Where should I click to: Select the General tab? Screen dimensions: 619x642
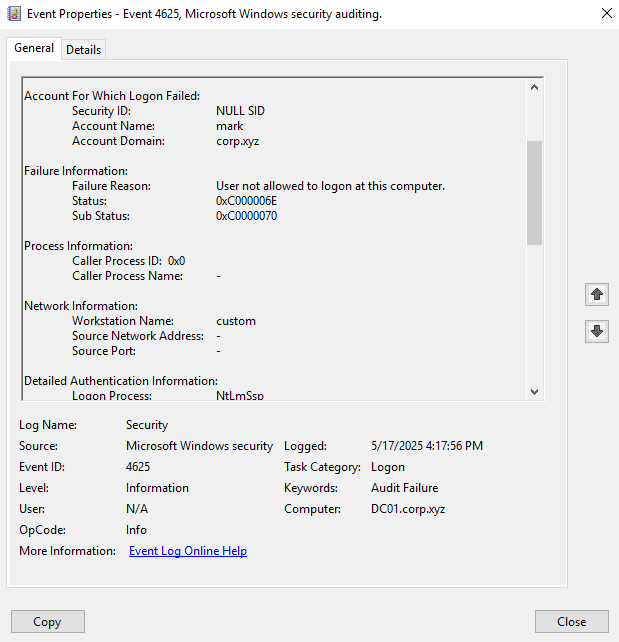click(x=34, y=48)
